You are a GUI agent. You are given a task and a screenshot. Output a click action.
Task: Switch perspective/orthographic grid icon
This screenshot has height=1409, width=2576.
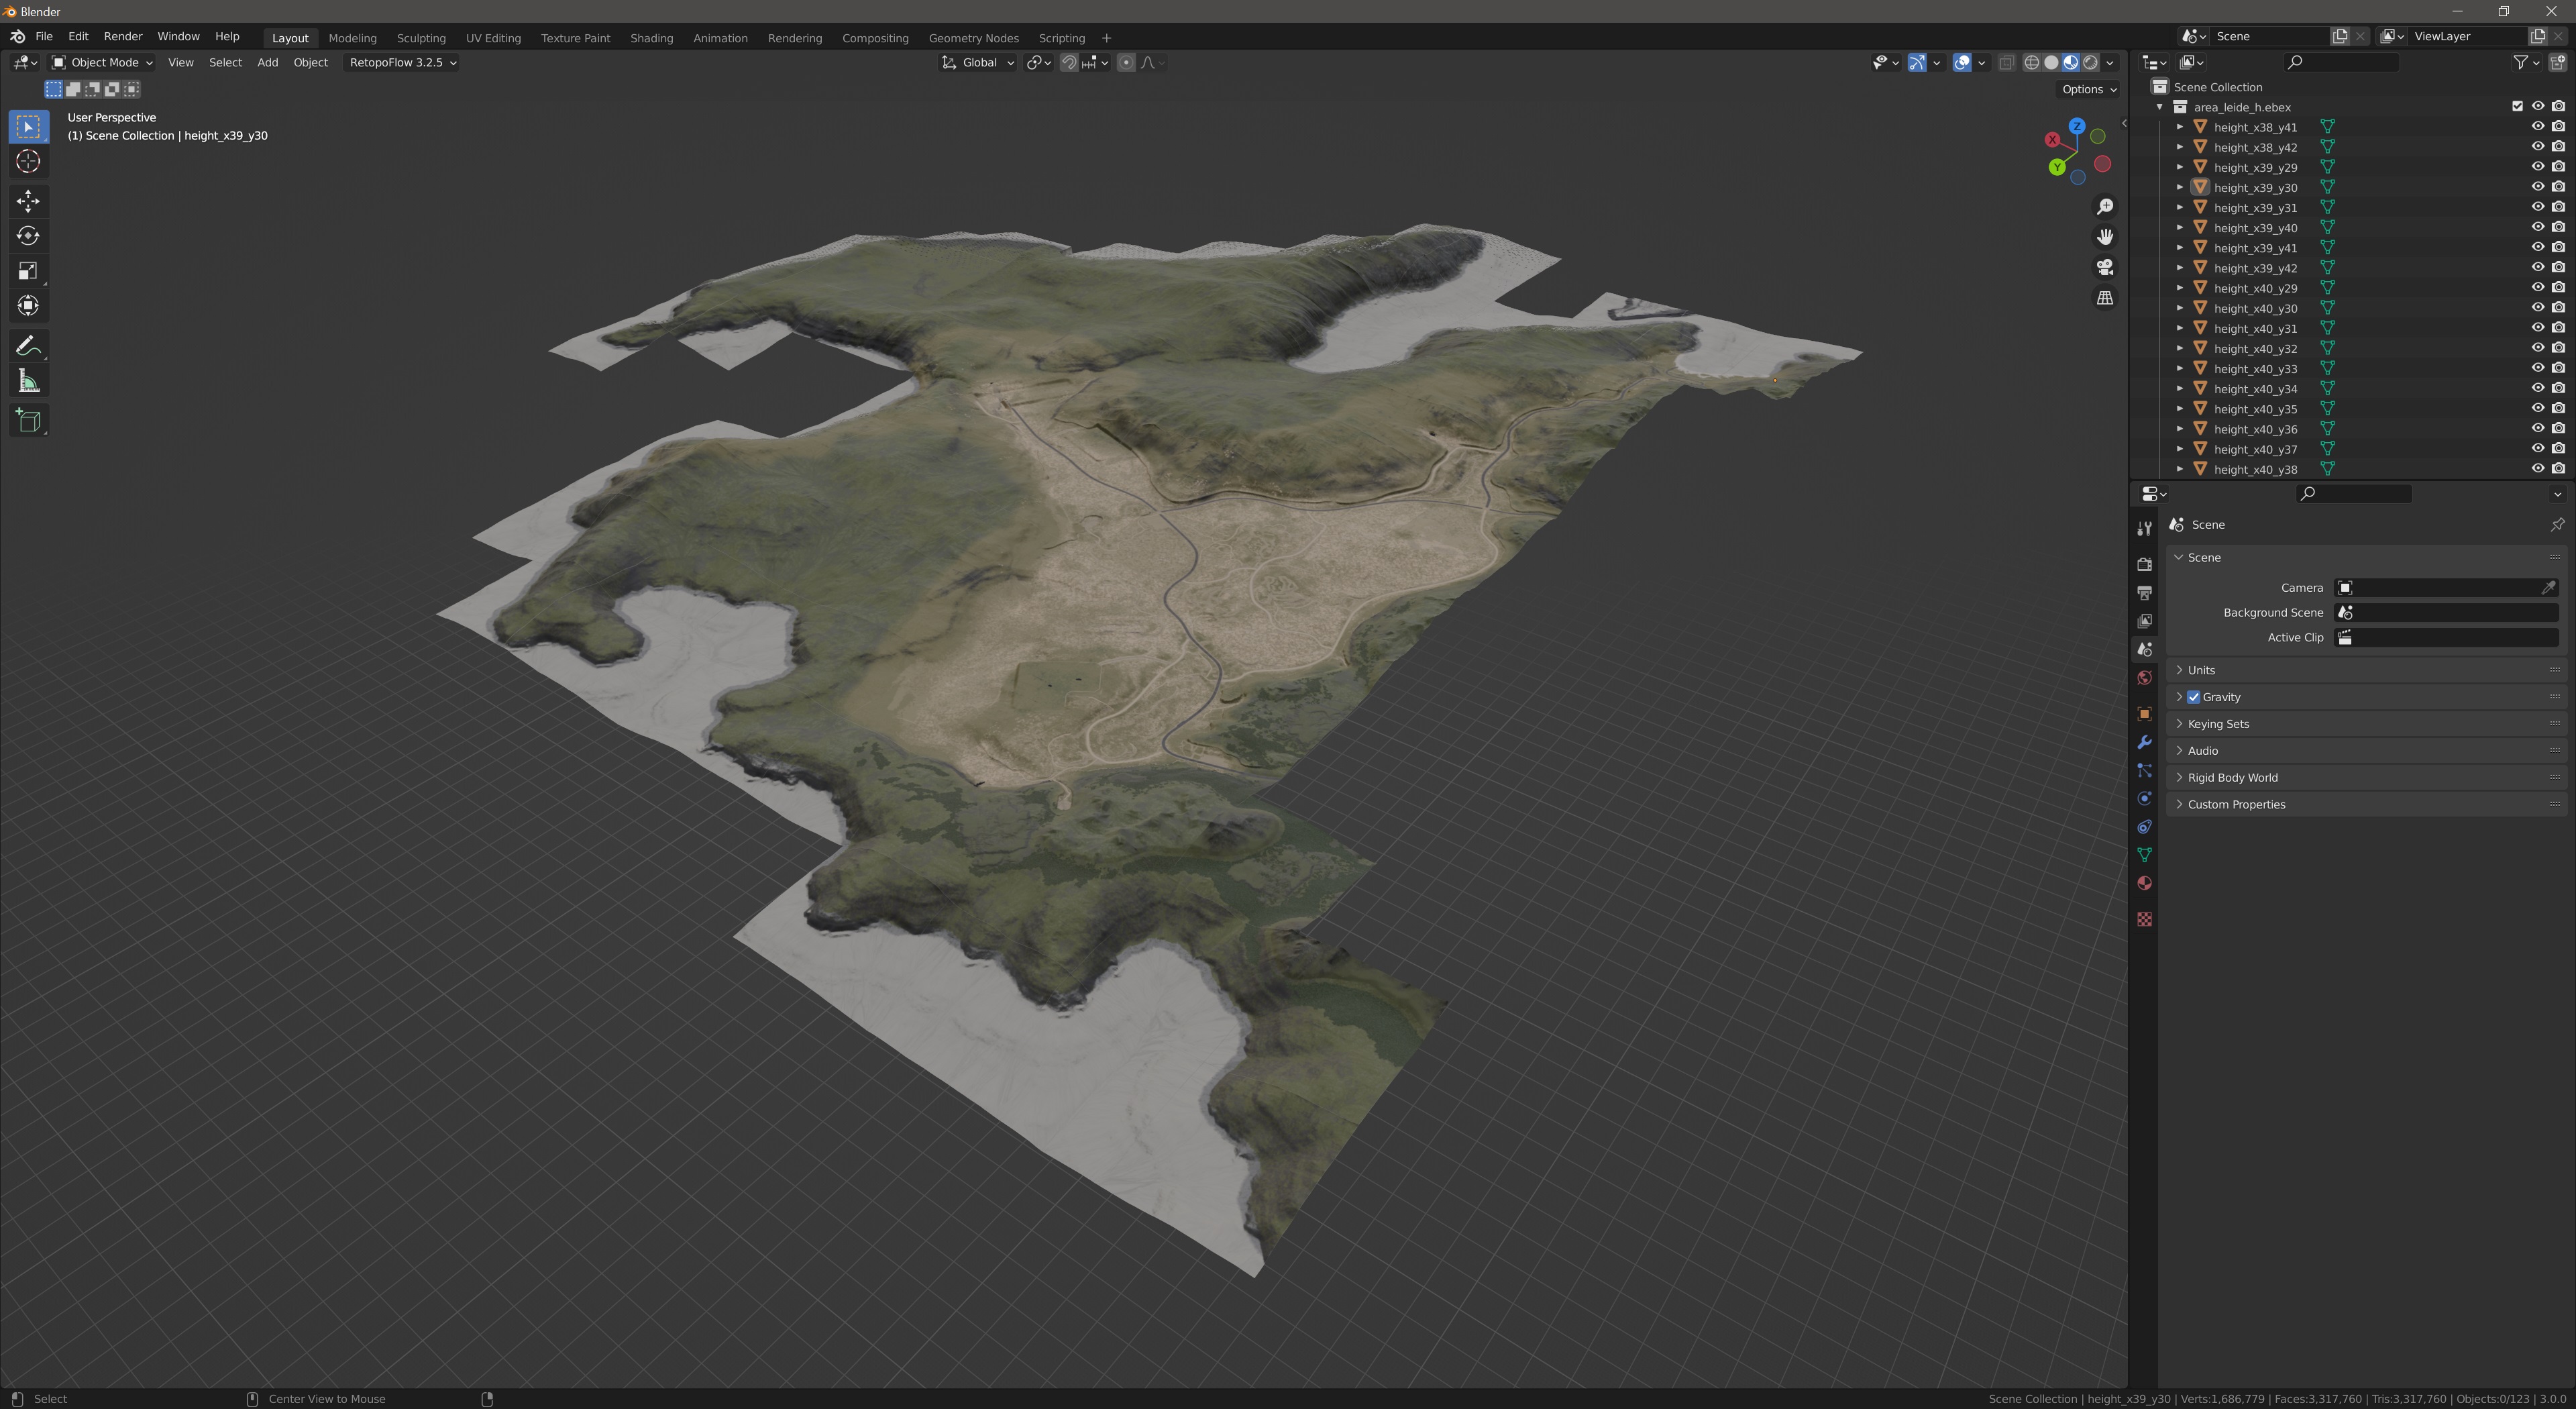[x=2105, y=298]
